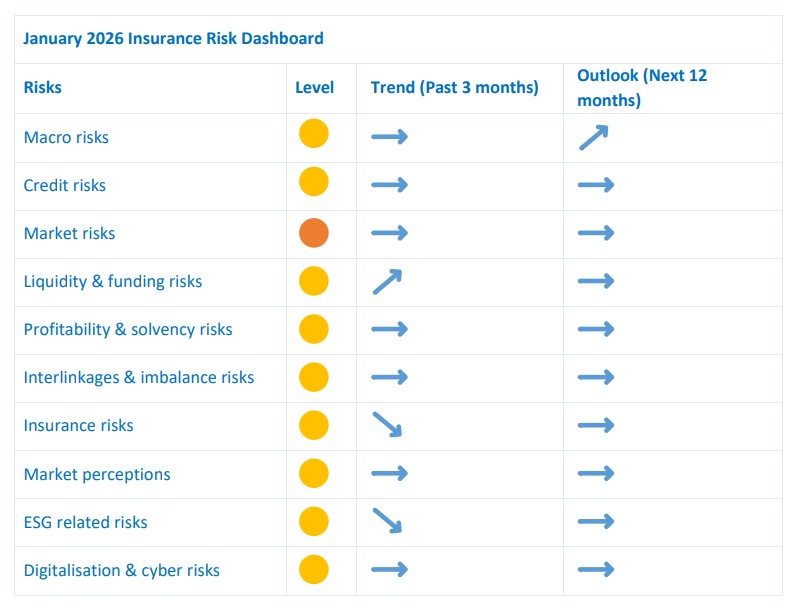Click the Macro risks upward outlook arrow

594,137
